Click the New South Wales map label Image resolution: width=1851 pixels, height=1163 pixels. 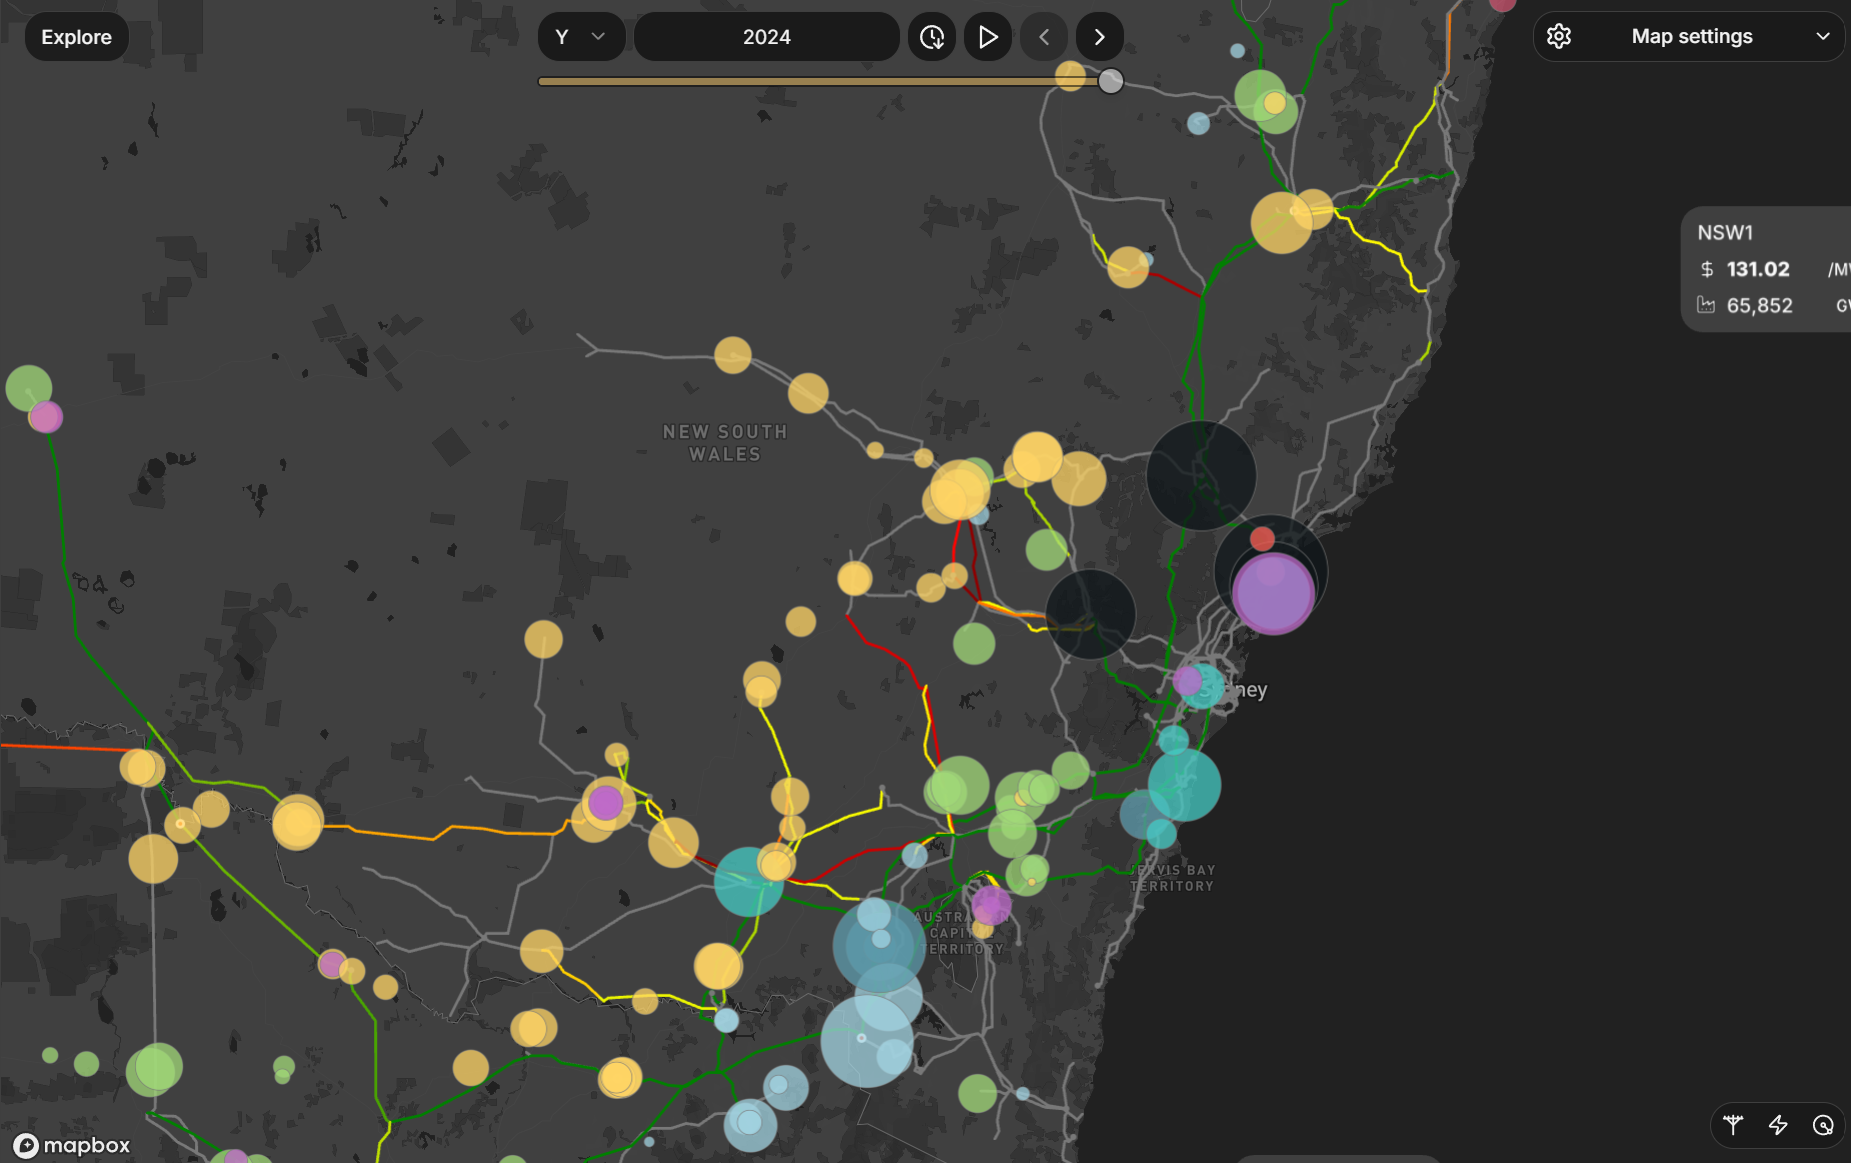coord(725,443)
